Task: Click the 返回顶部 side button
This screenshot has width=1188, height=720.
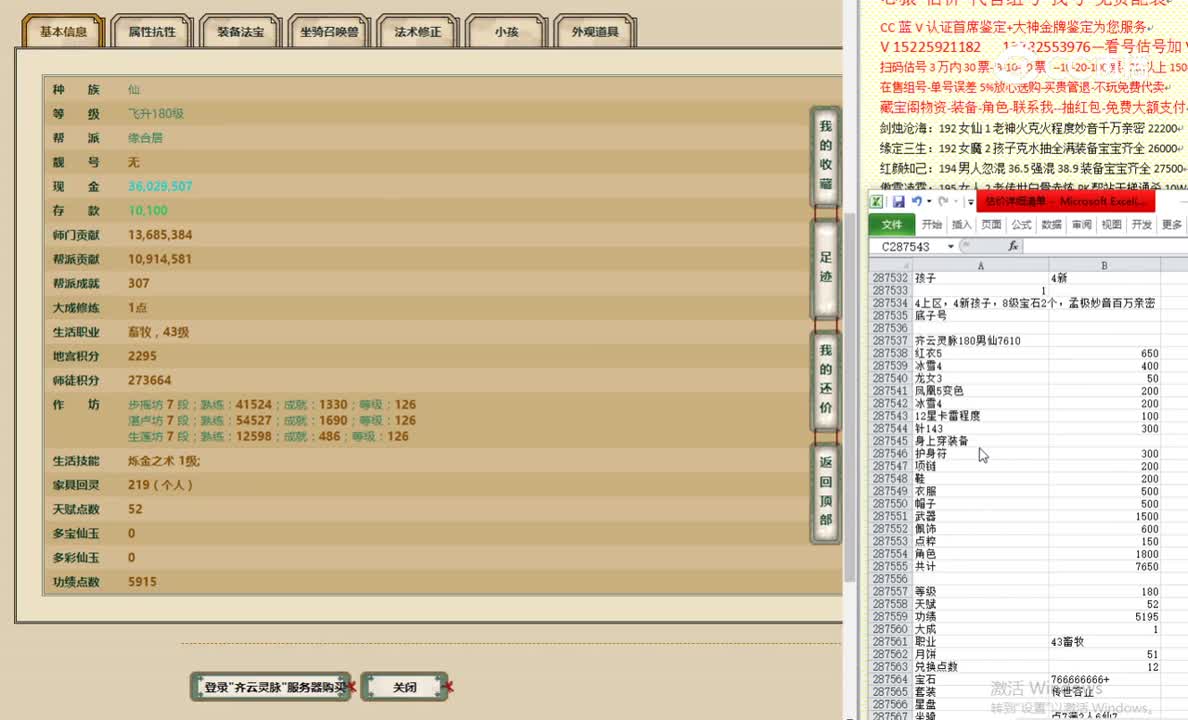Action: 825,491
